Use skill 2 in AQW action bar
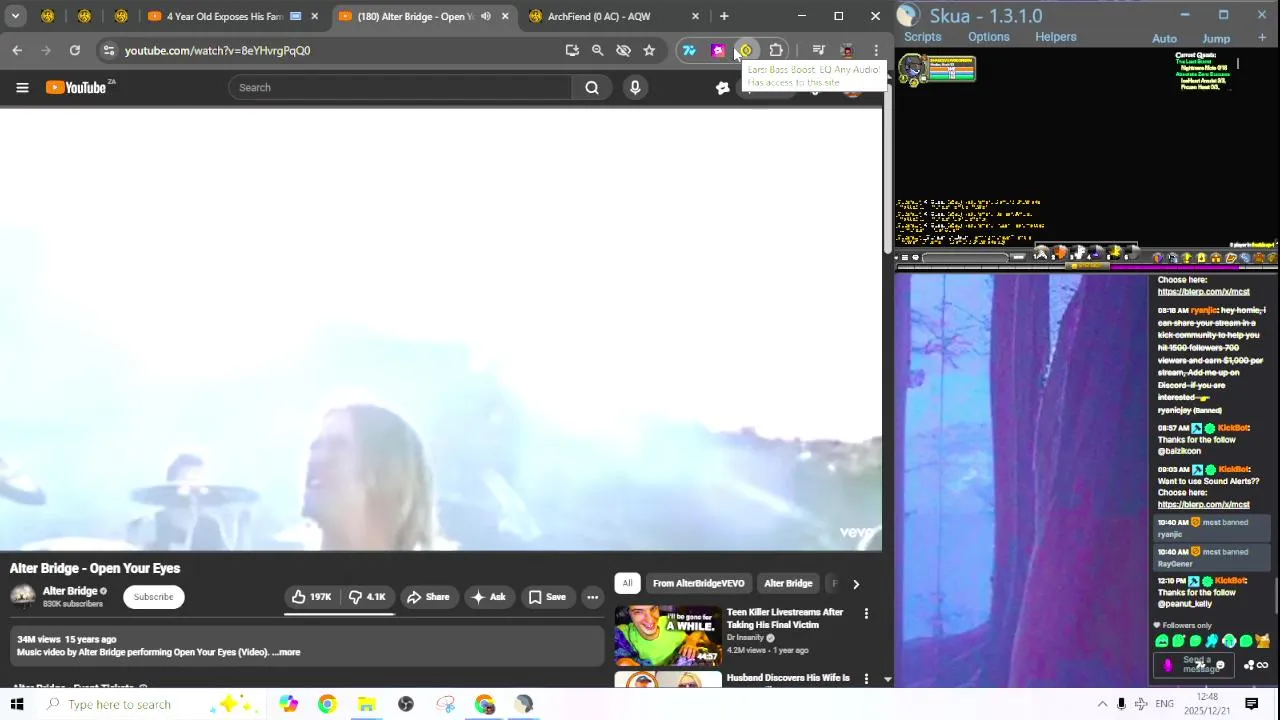Image resolution: width=1280 pixels, height=720 pixels. (1061, 254)
